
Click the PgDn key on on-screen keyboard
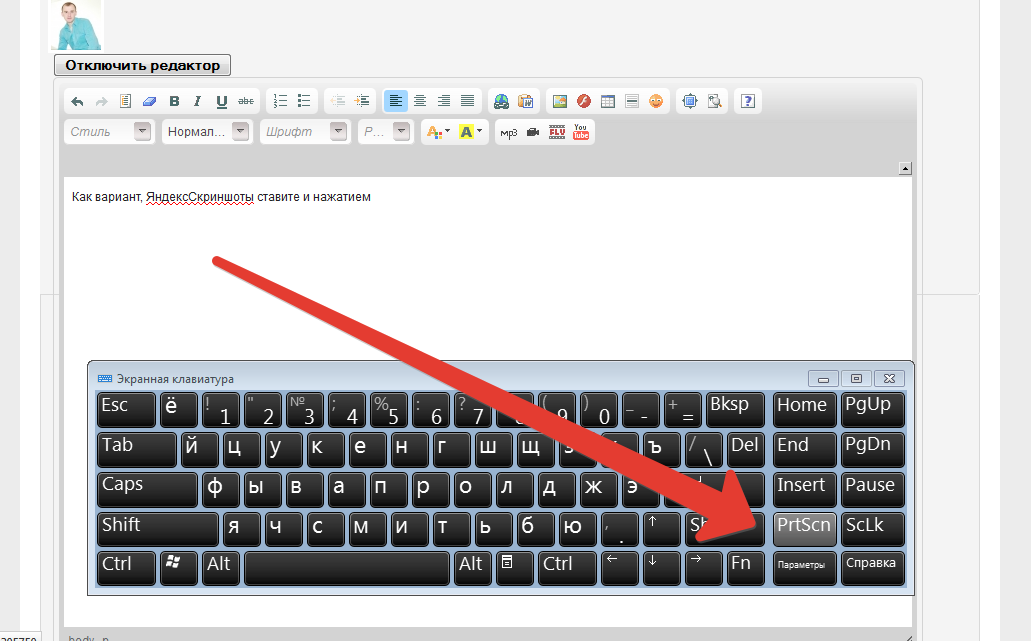click(x=873, y=450)
